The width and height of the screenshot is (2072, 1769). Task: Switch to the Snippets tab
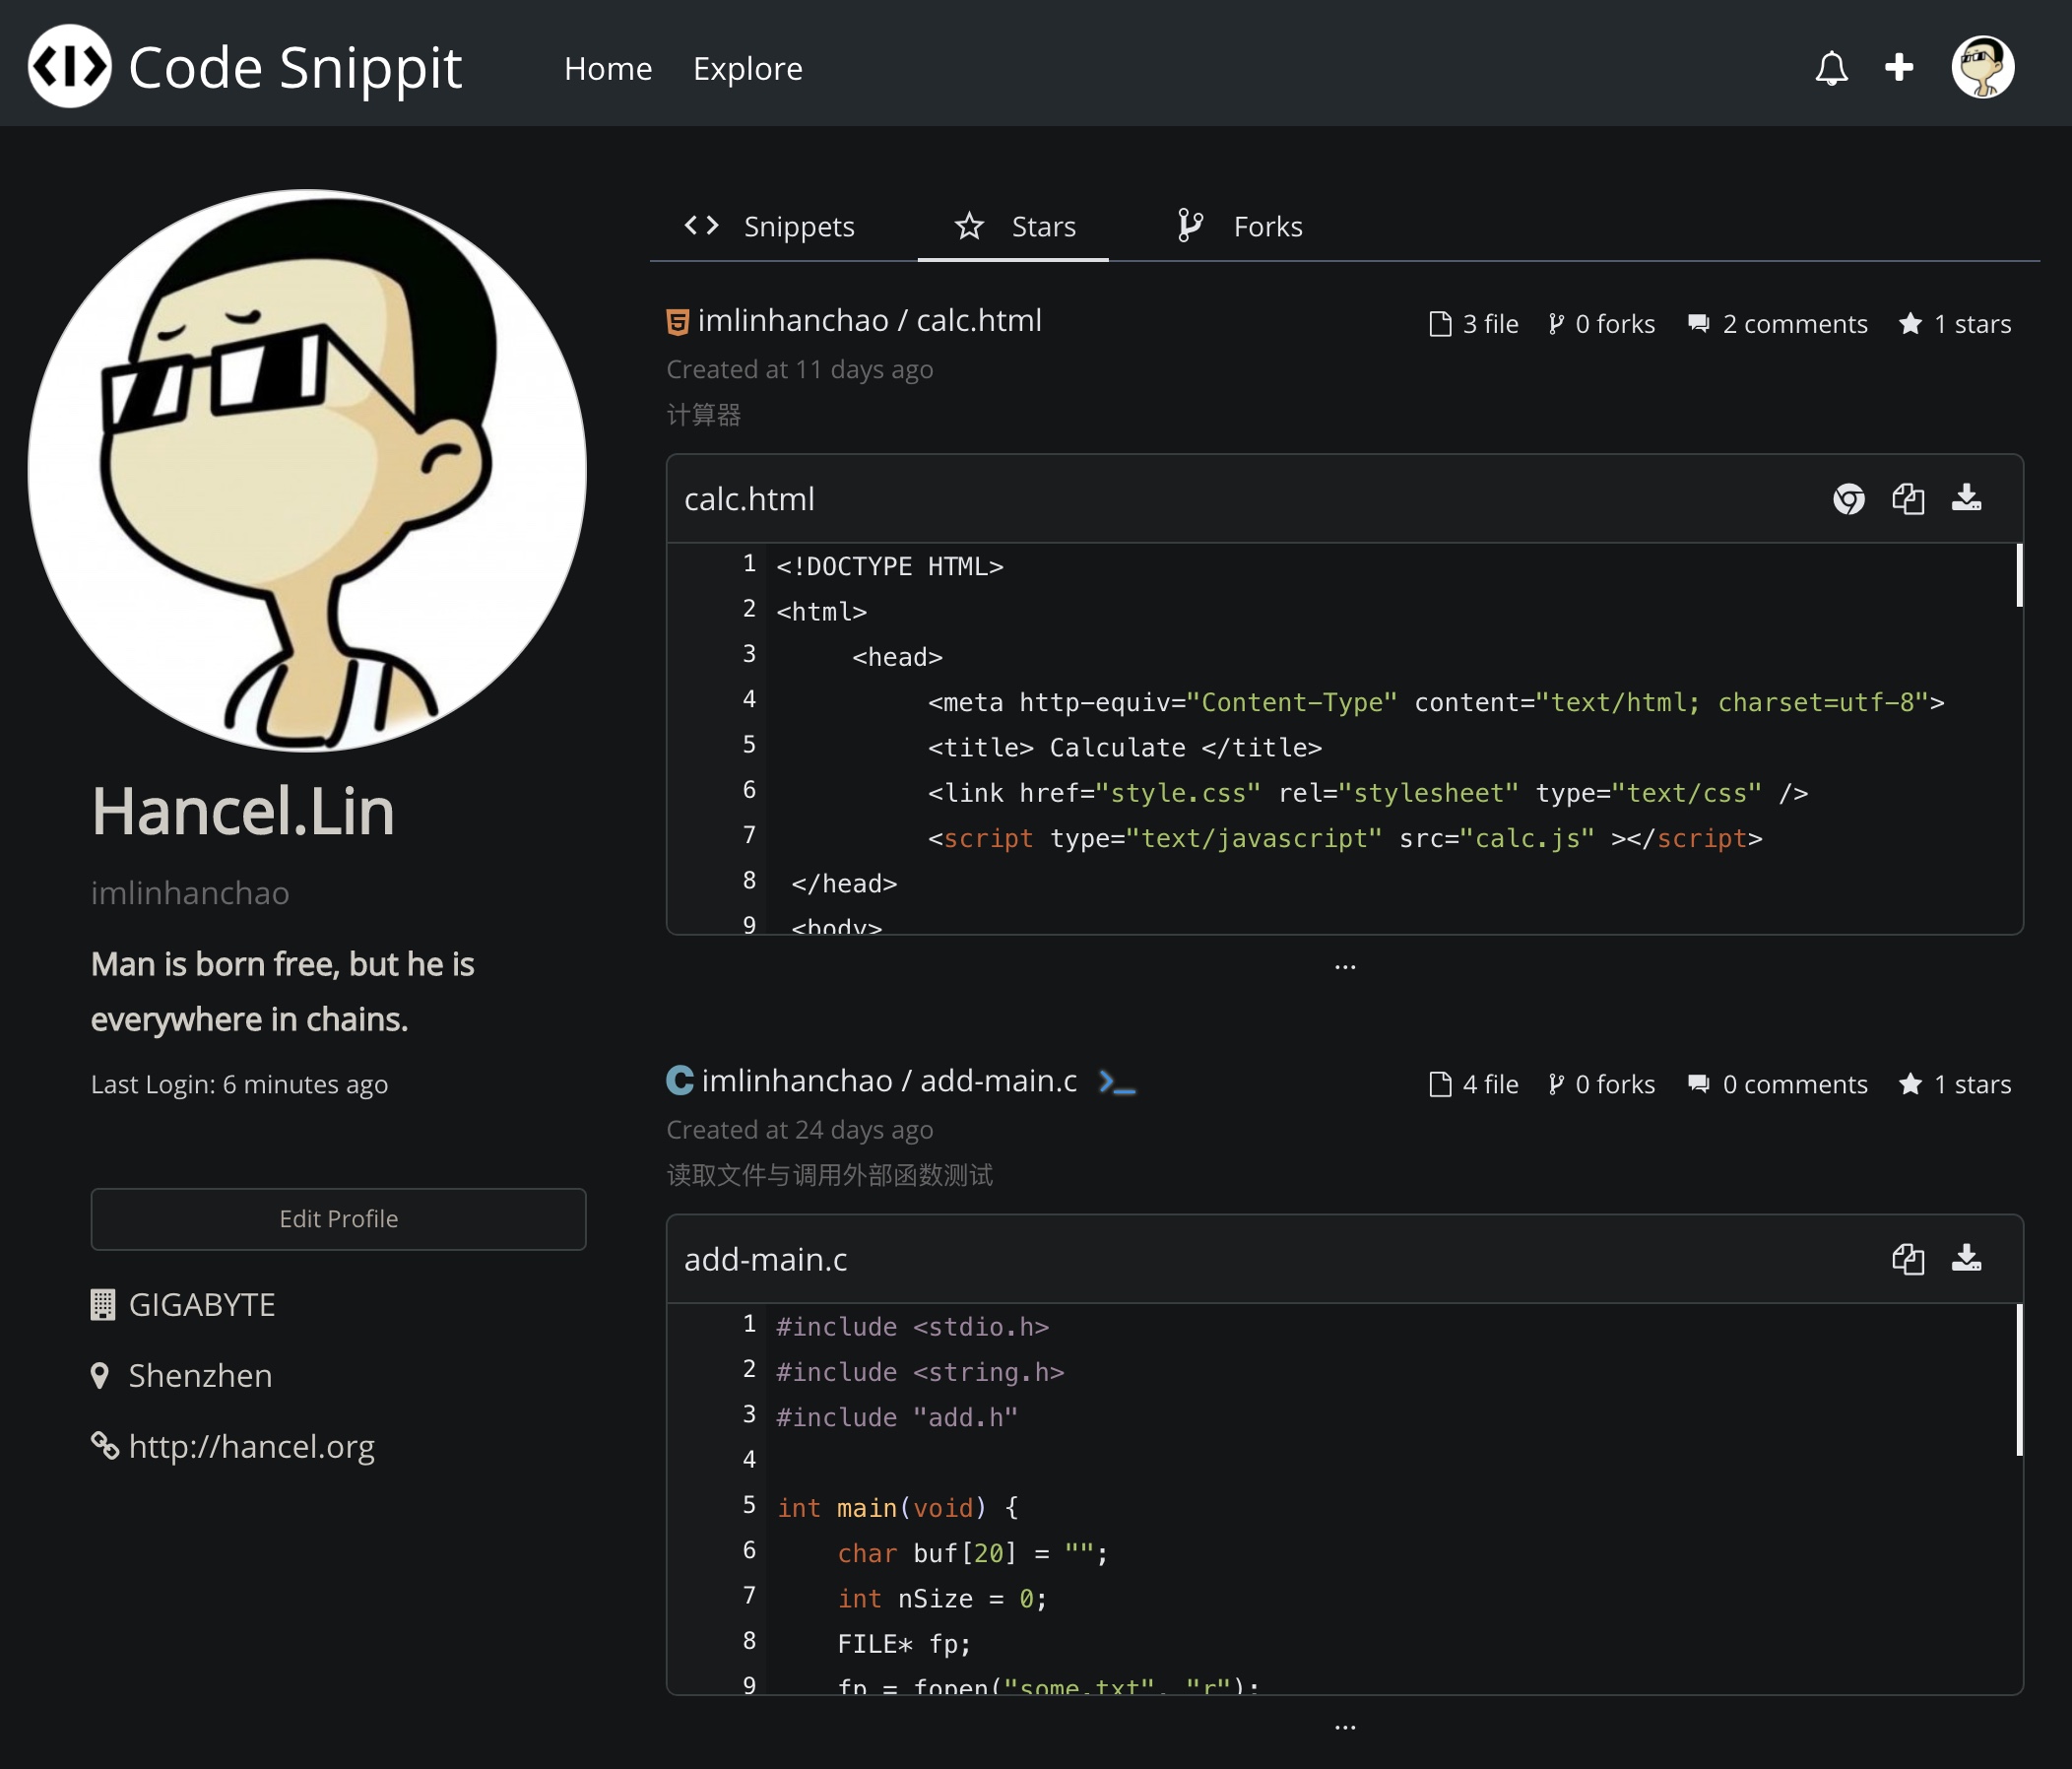770,227
